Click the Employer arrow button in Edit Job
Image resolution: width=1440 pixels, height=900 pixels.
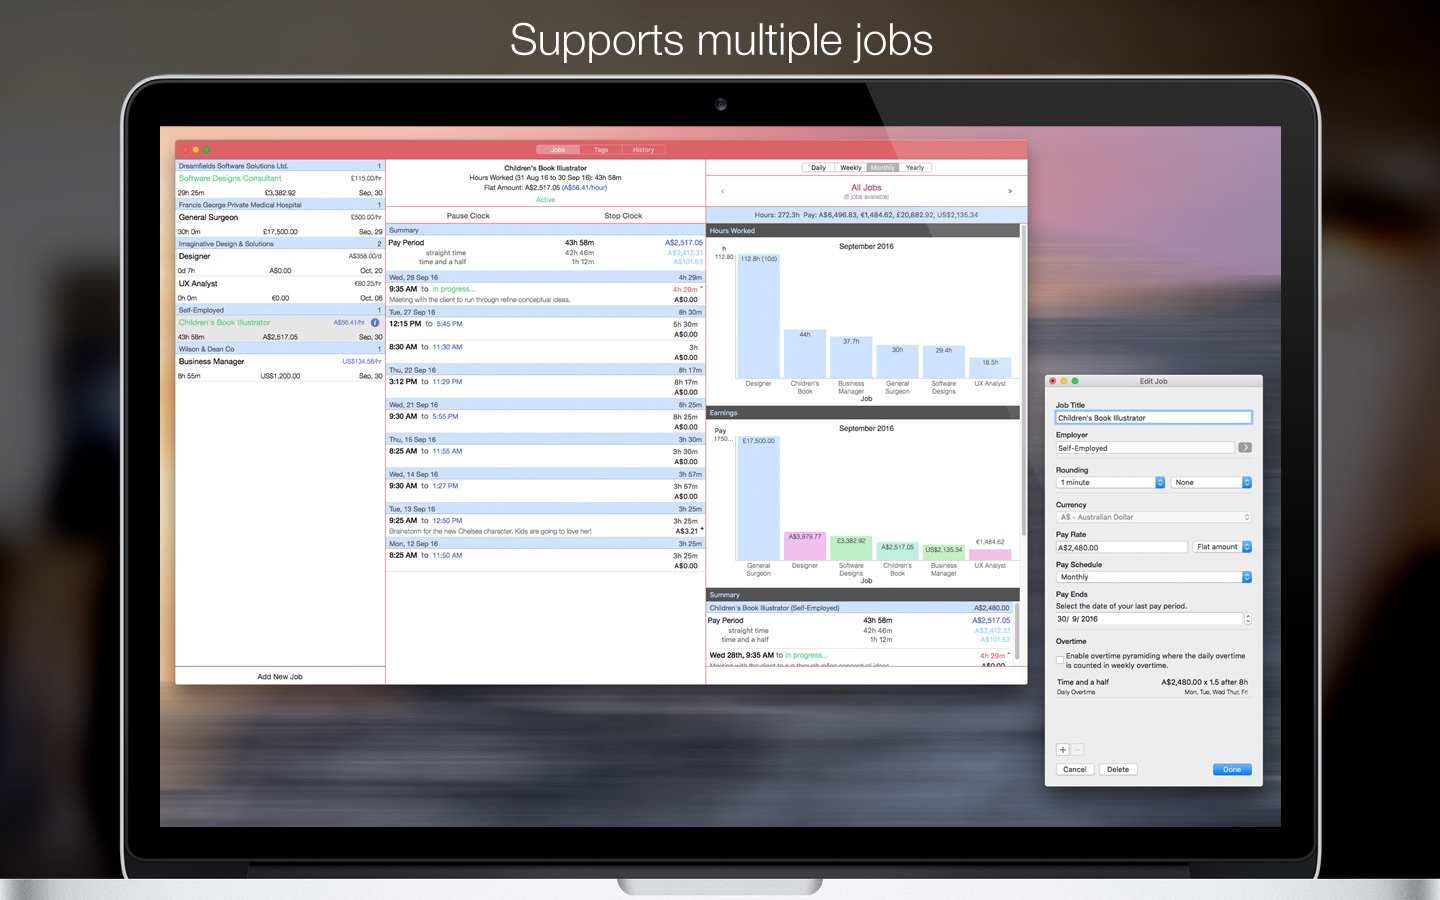click(x=1245, y=448)
